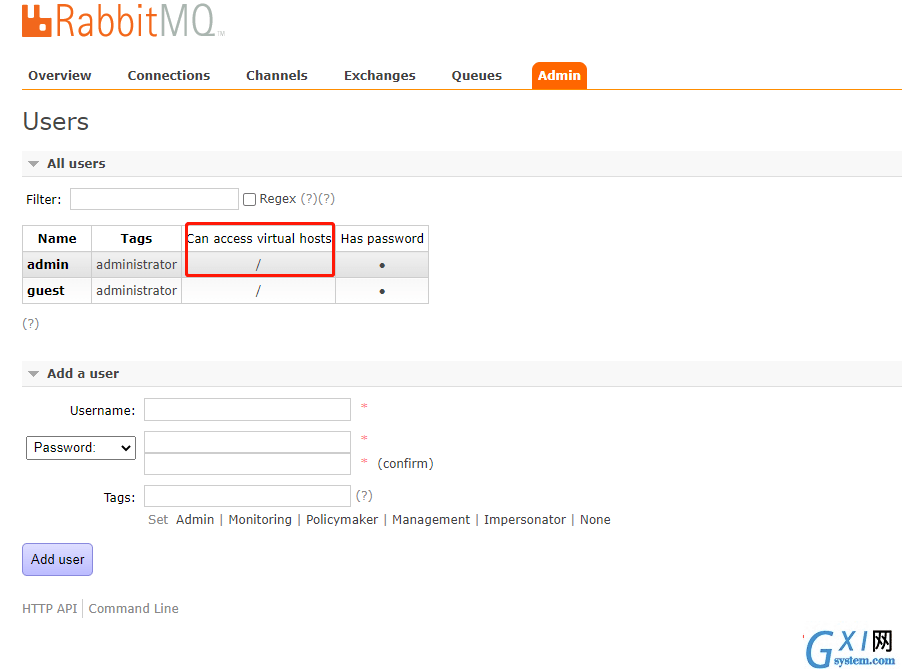Image resolution: width=902 pixels, height=669 pixels.
Task: Set tag to None
Action: 595,520
